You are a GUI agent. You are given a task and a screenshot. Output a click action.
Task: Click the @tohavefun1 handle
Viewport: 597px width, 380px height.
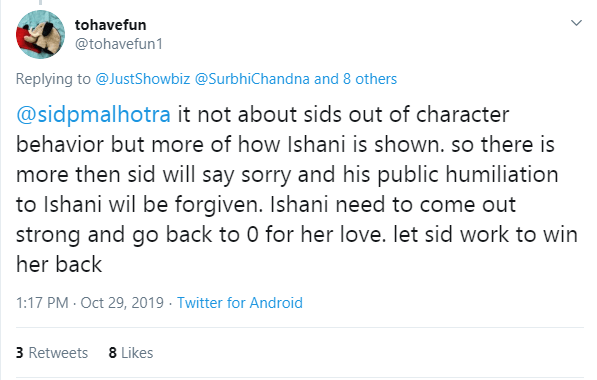point(119,44)
